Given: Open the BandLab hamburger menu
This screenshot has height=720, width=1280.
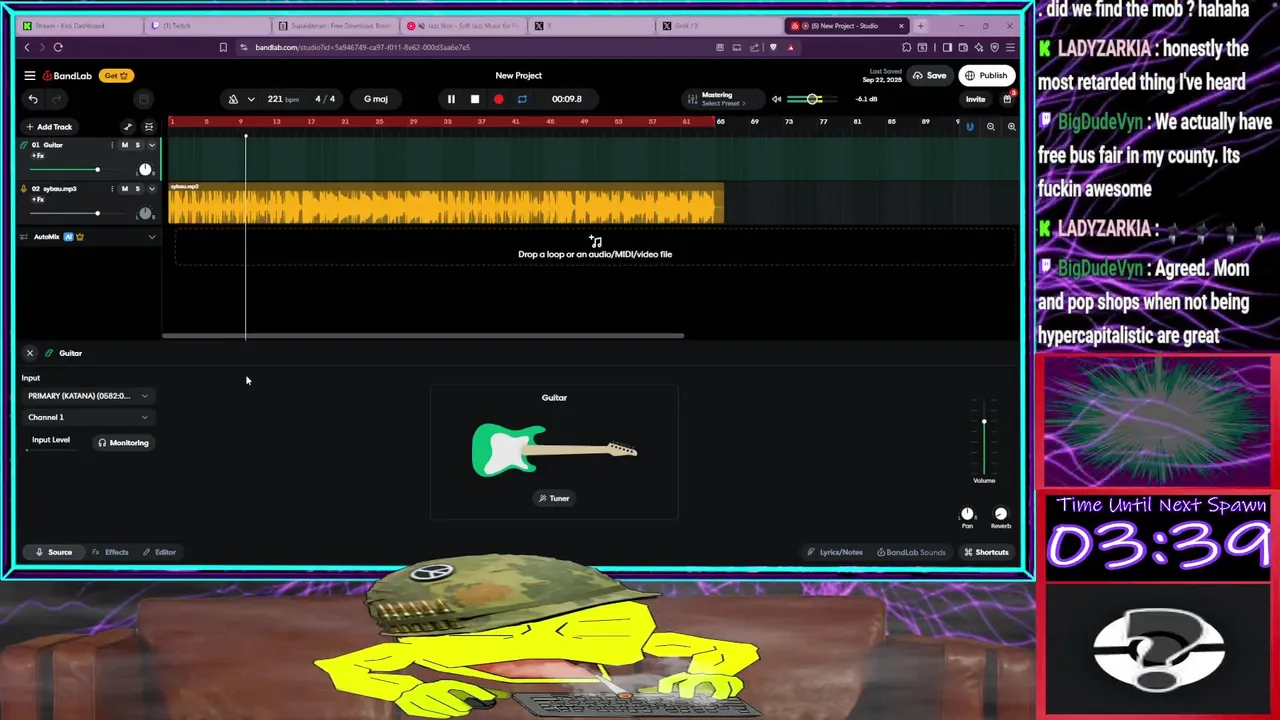Looking at the screenshot, I should pyautogui.click(x=30, y=75).
